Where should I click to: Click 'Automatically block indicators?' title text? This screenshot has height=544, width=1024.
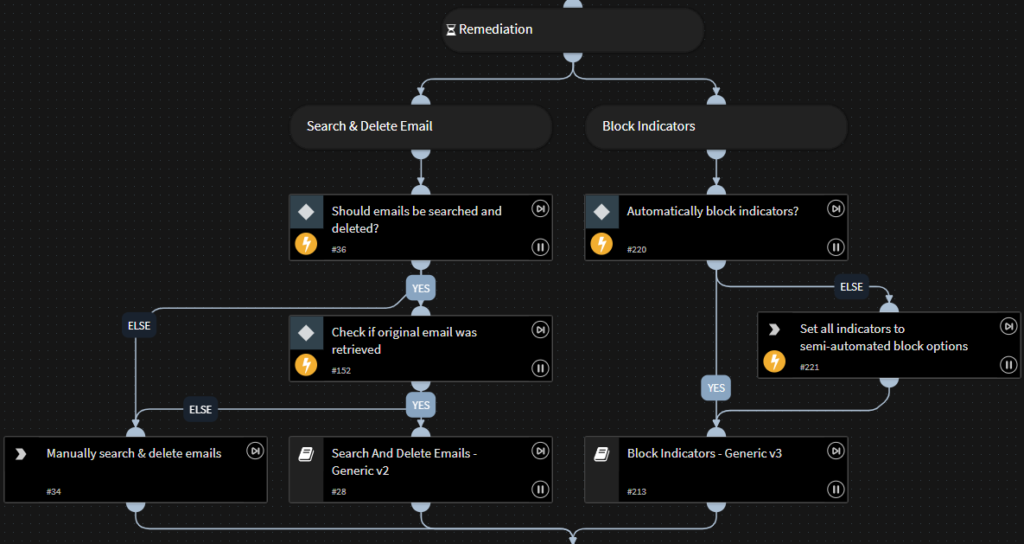pyautogui.click(x=712, y=212)
